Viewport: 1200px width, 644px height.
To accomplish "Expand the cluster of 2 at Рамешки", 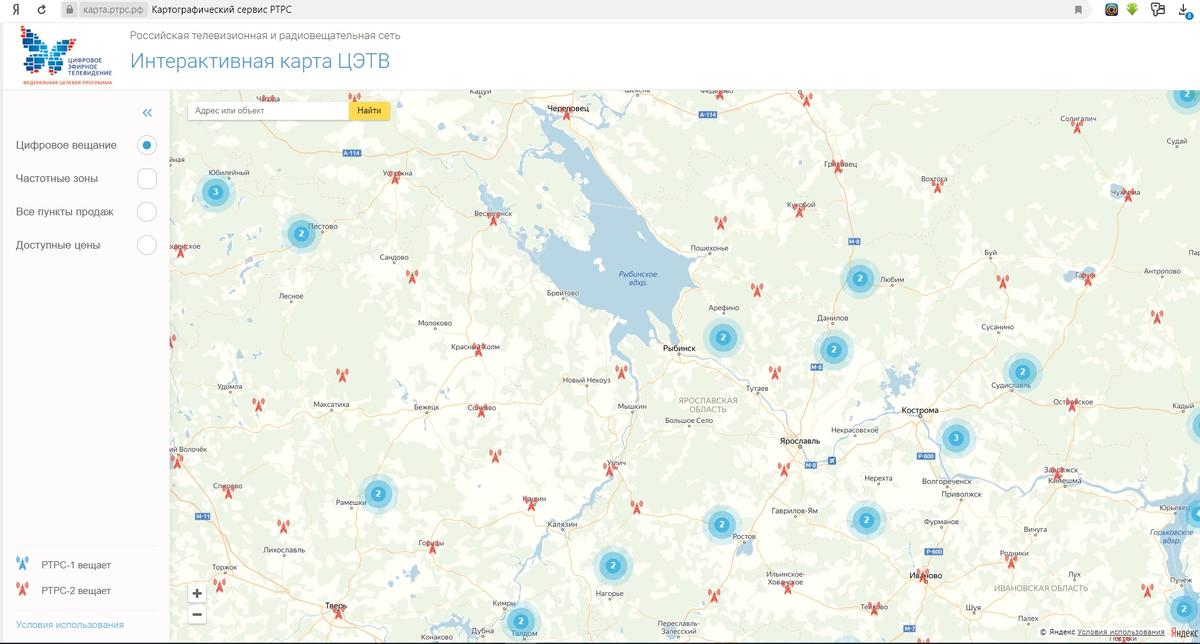I will click(x=378, y=493).
